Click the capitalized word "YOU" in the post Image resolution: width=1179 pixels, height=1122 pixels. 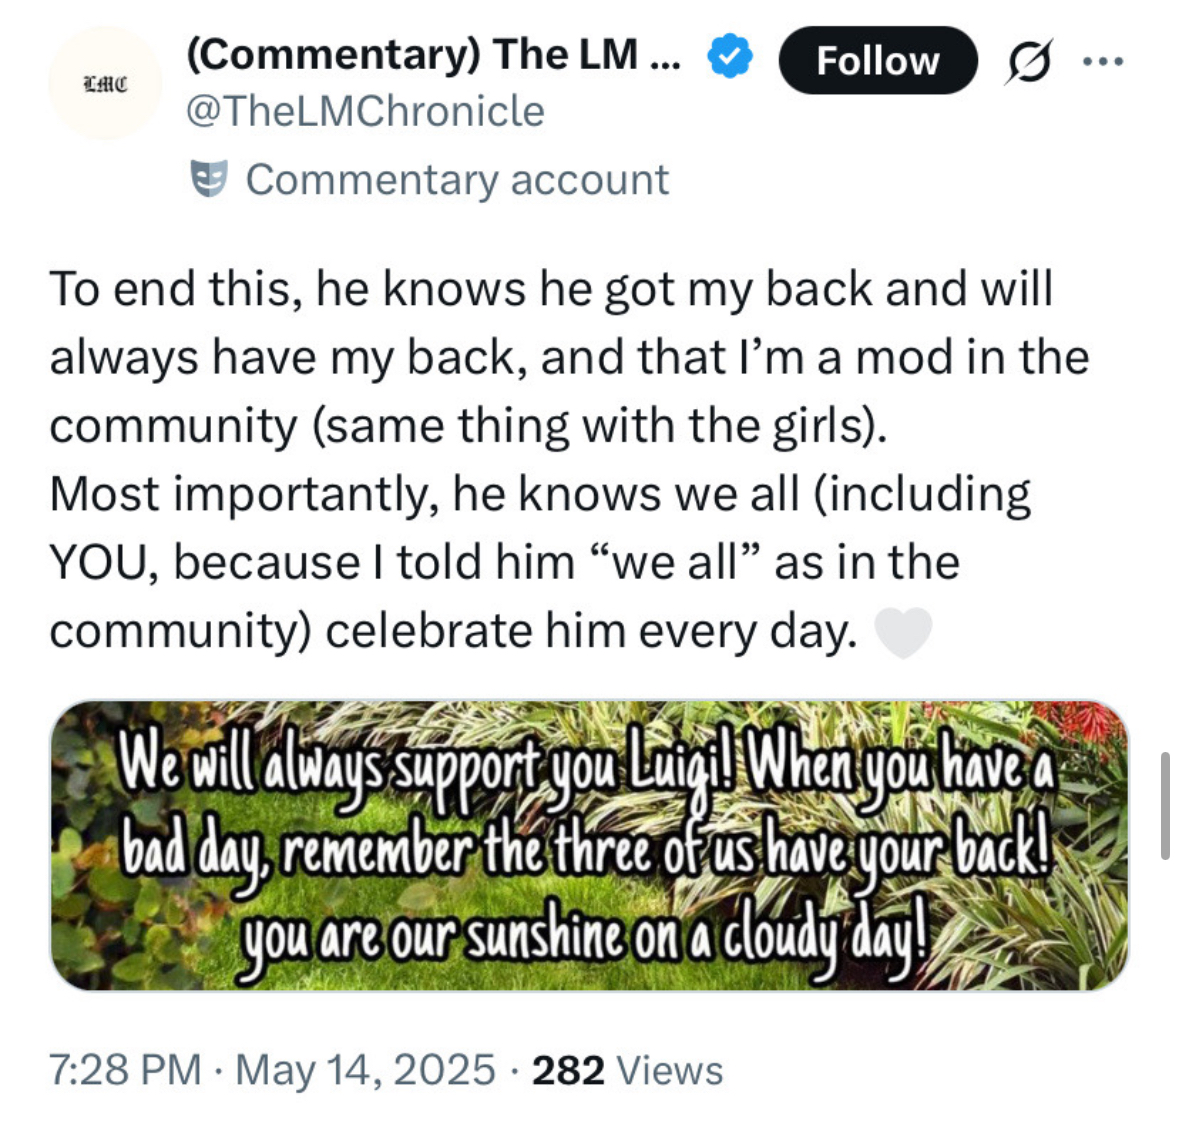[104, 563]
